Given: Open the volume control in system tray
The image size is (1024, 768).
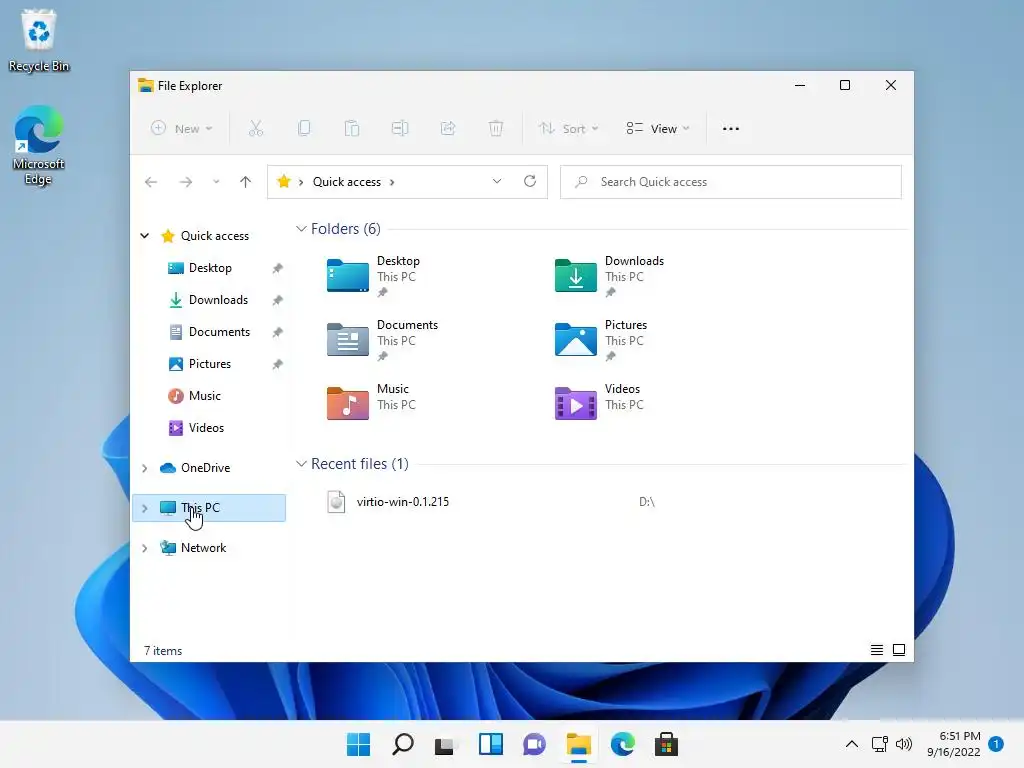Looking at the screenshot, I should 904,744.
